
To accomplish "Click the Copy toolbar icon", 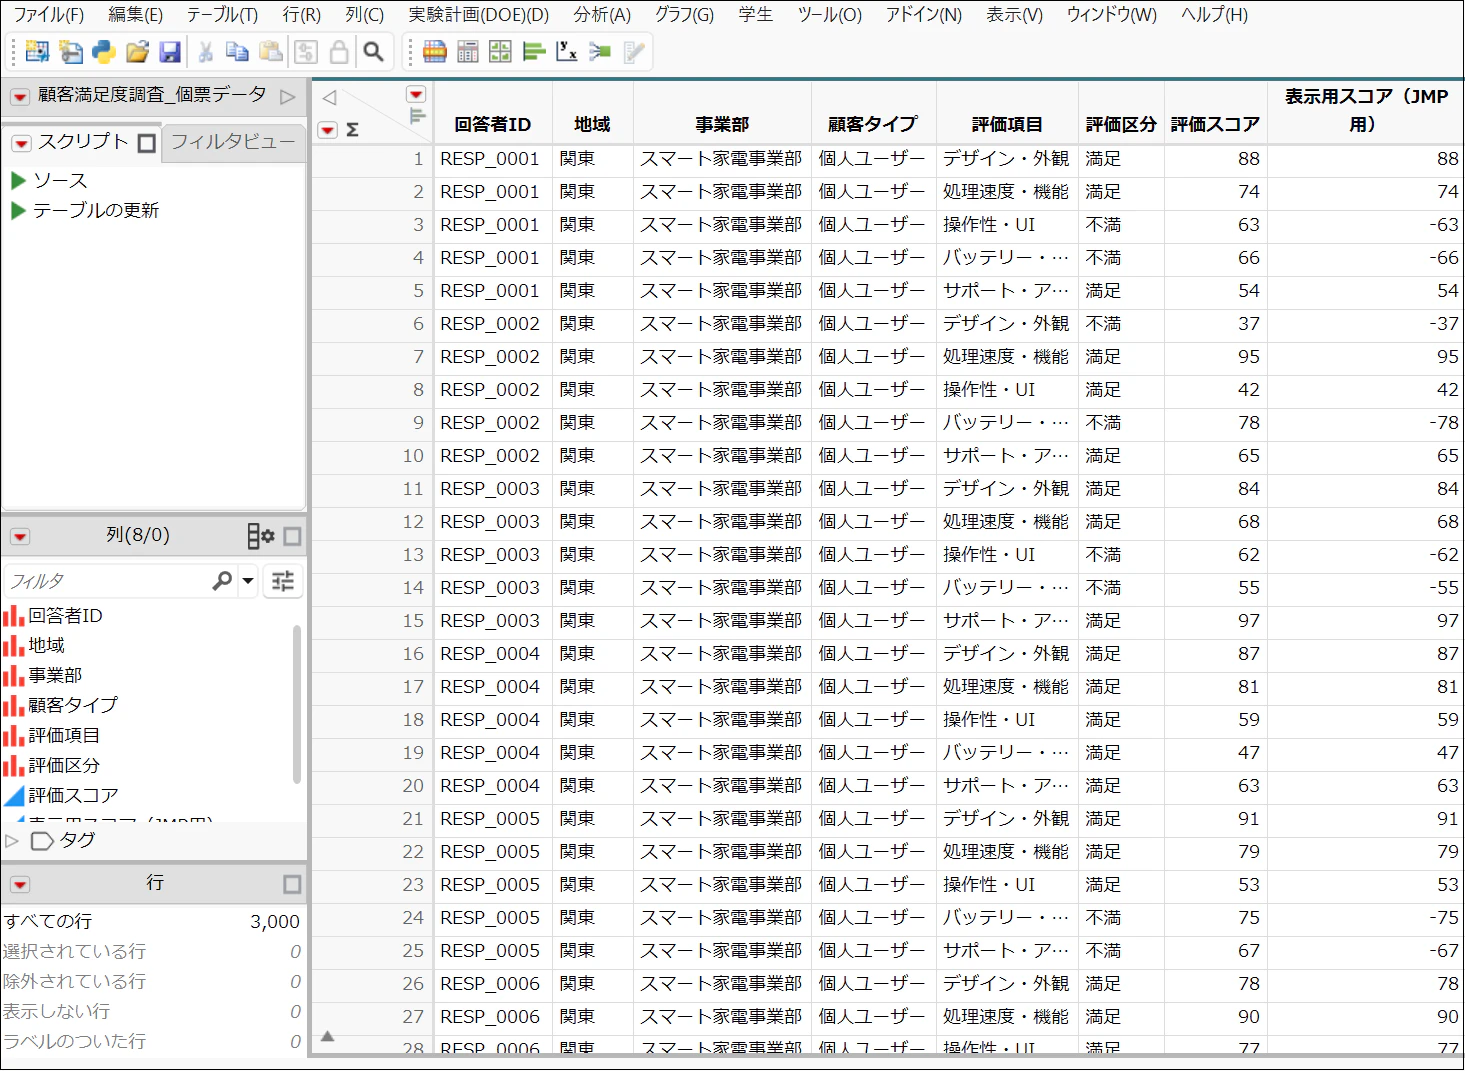I will pos(237,52).
